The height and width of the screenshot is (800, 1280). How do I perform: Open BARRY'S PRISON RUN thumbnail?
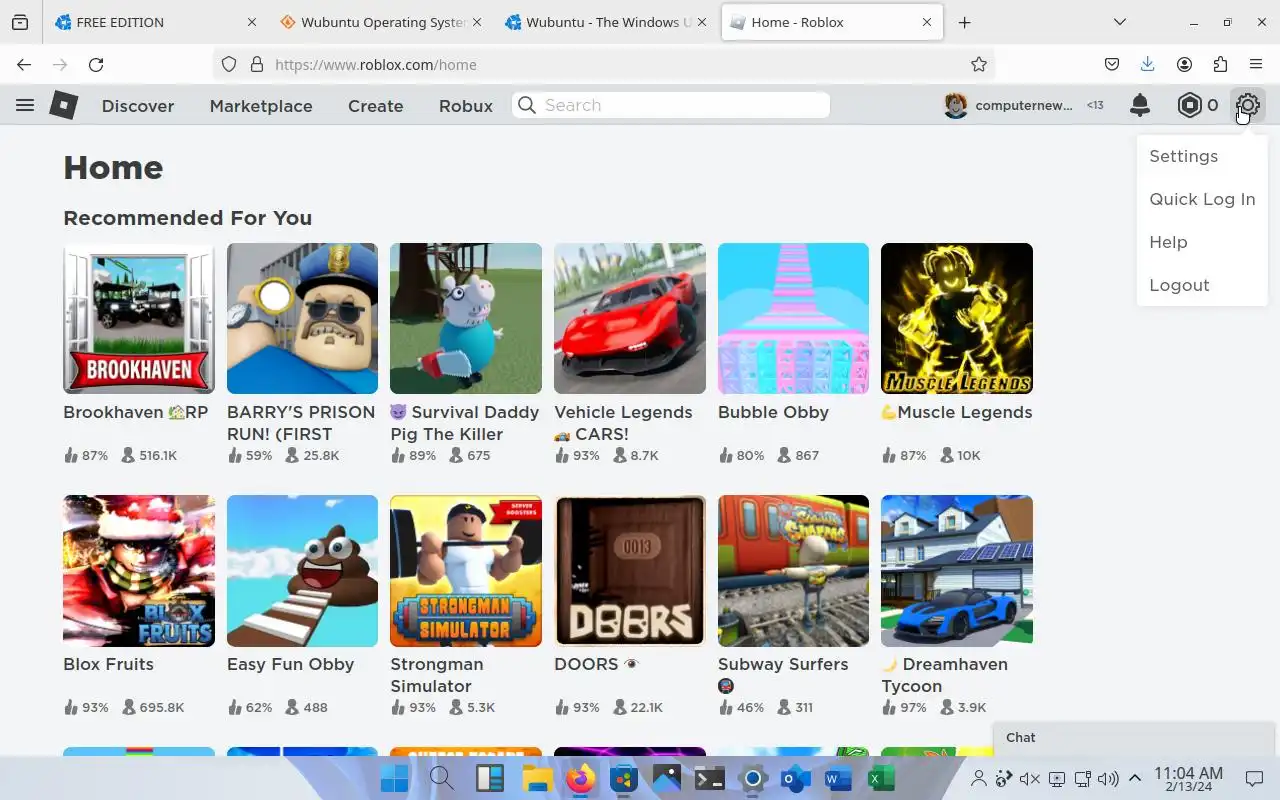tap(302, 318)
